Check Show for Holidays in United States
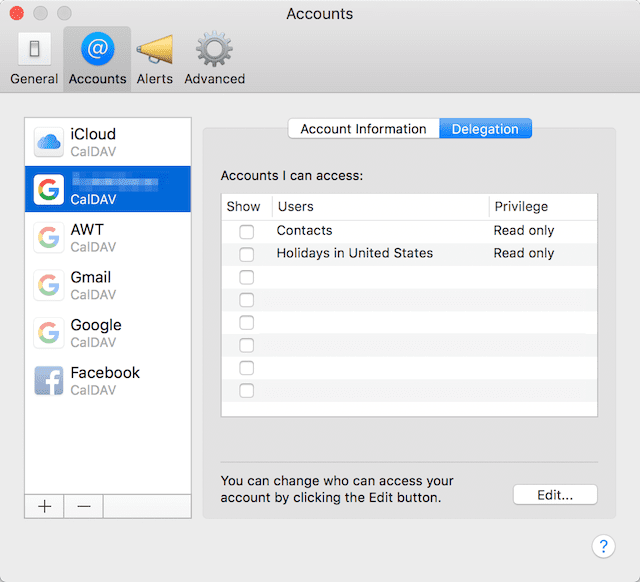Viewport: 640px width, 582px height. [x=246, y=254]
